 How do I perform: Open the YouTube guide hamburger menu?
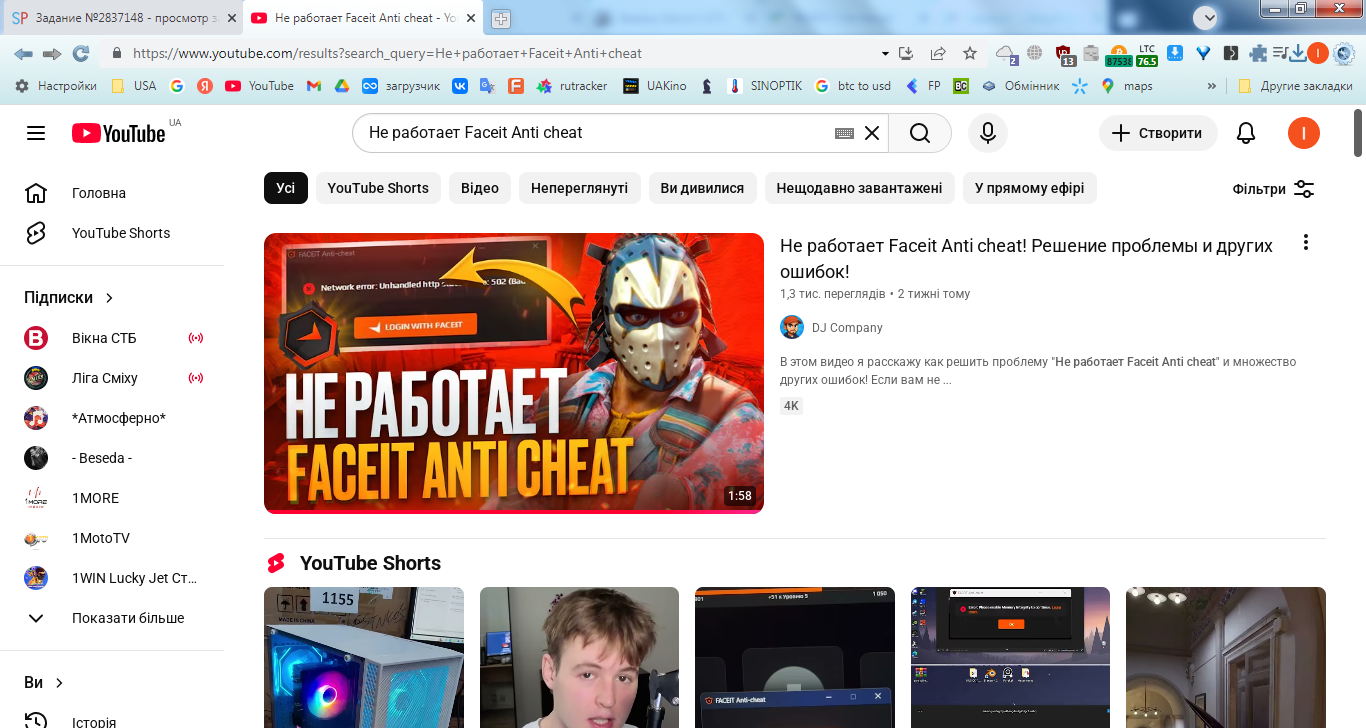tap(36, 133)
